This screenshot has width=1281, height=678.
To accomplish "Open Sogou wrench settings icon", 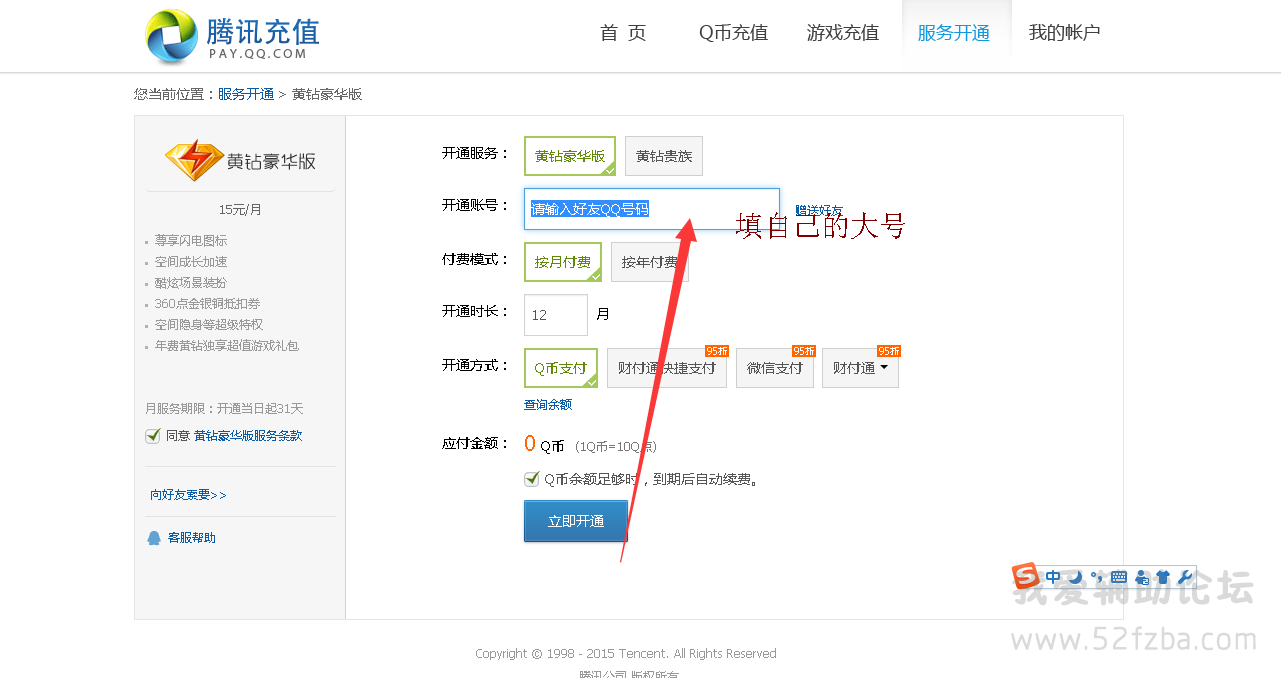I will 1185,577.
